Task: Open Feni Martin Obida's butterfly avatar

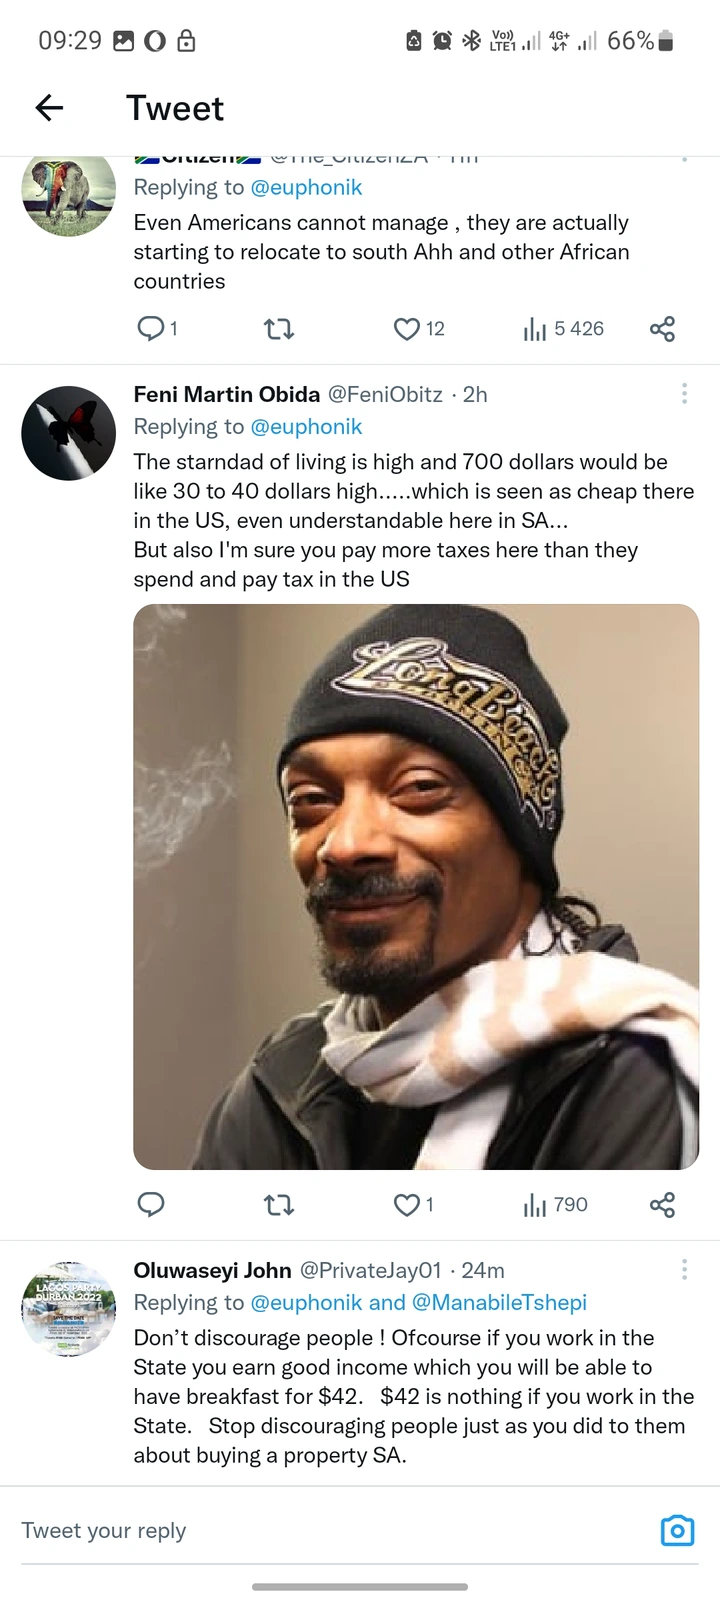Action: click(x=68, y=433)
